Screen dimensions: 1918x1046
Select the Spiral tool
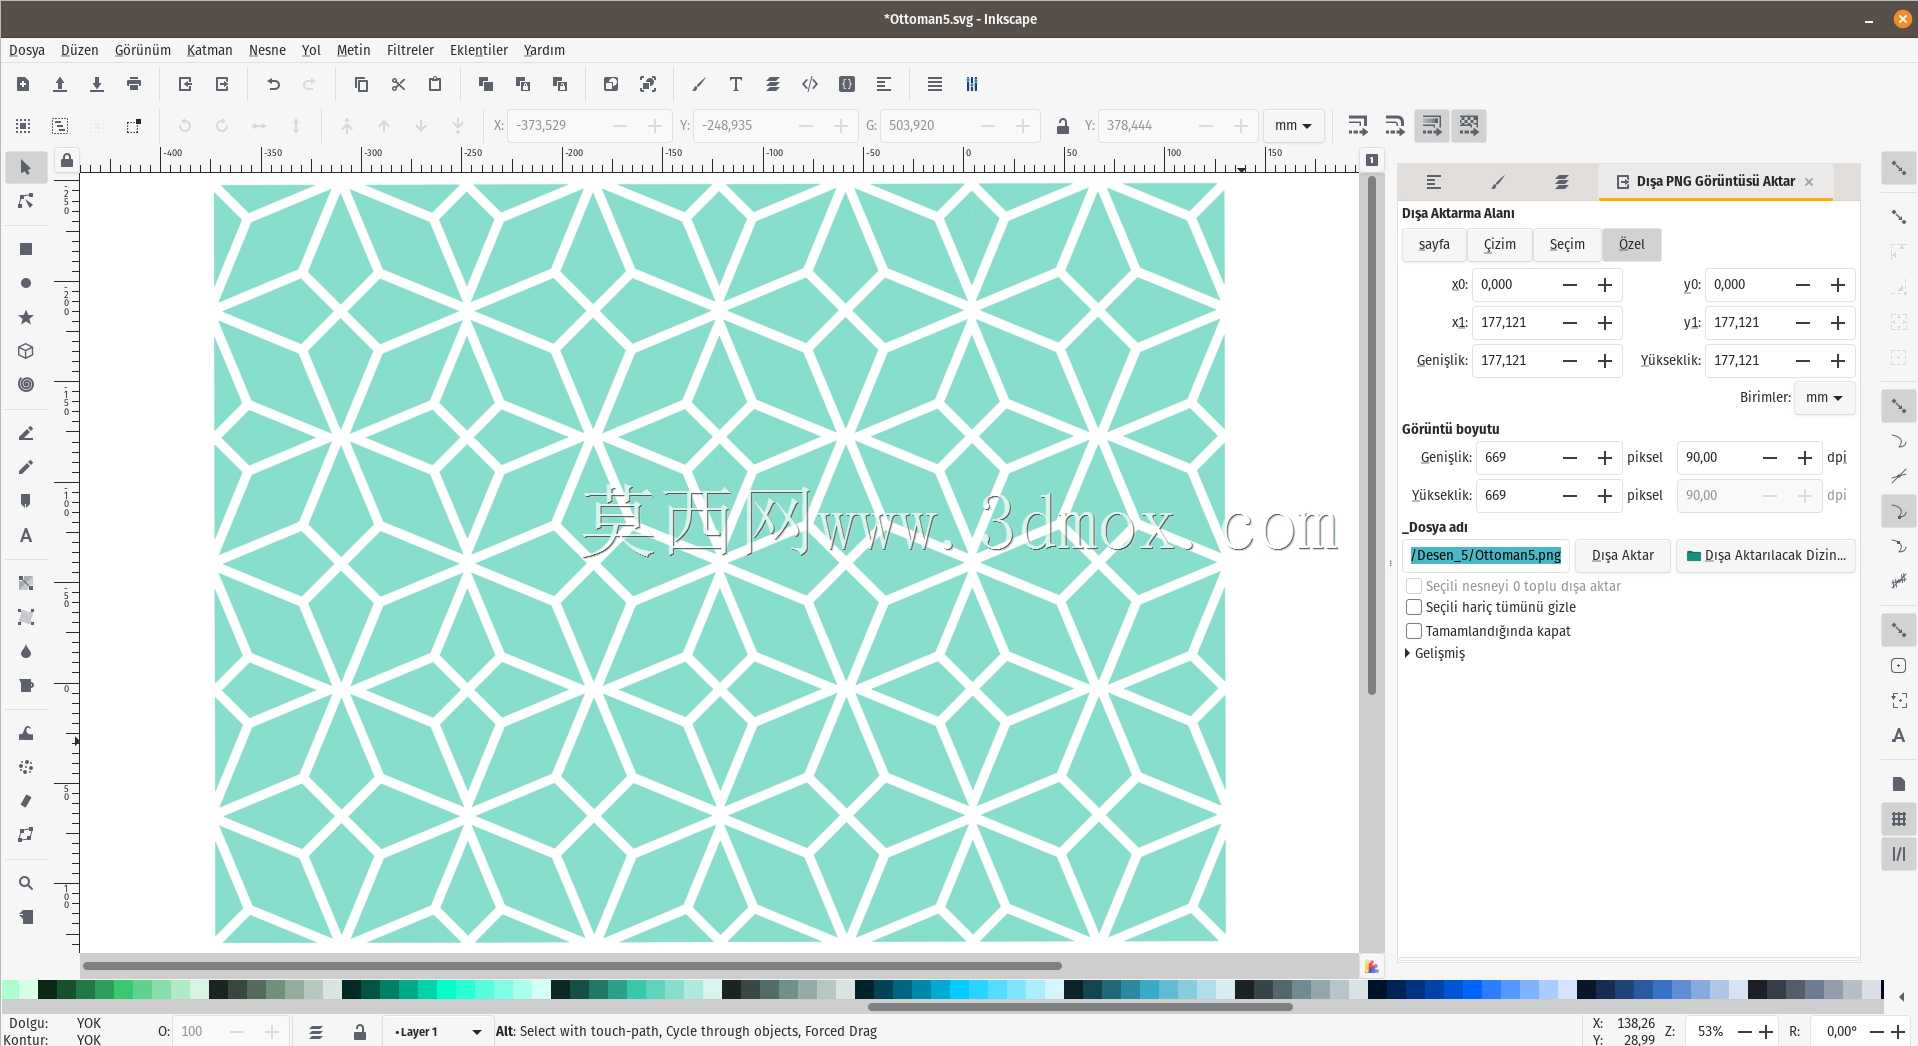coord(26,385)
